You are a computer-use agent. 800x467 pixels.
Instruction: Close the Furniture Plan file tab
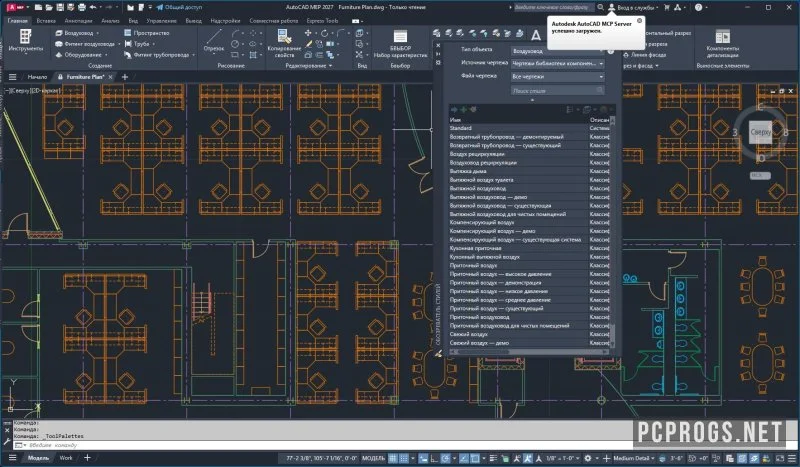pos(110,77)
